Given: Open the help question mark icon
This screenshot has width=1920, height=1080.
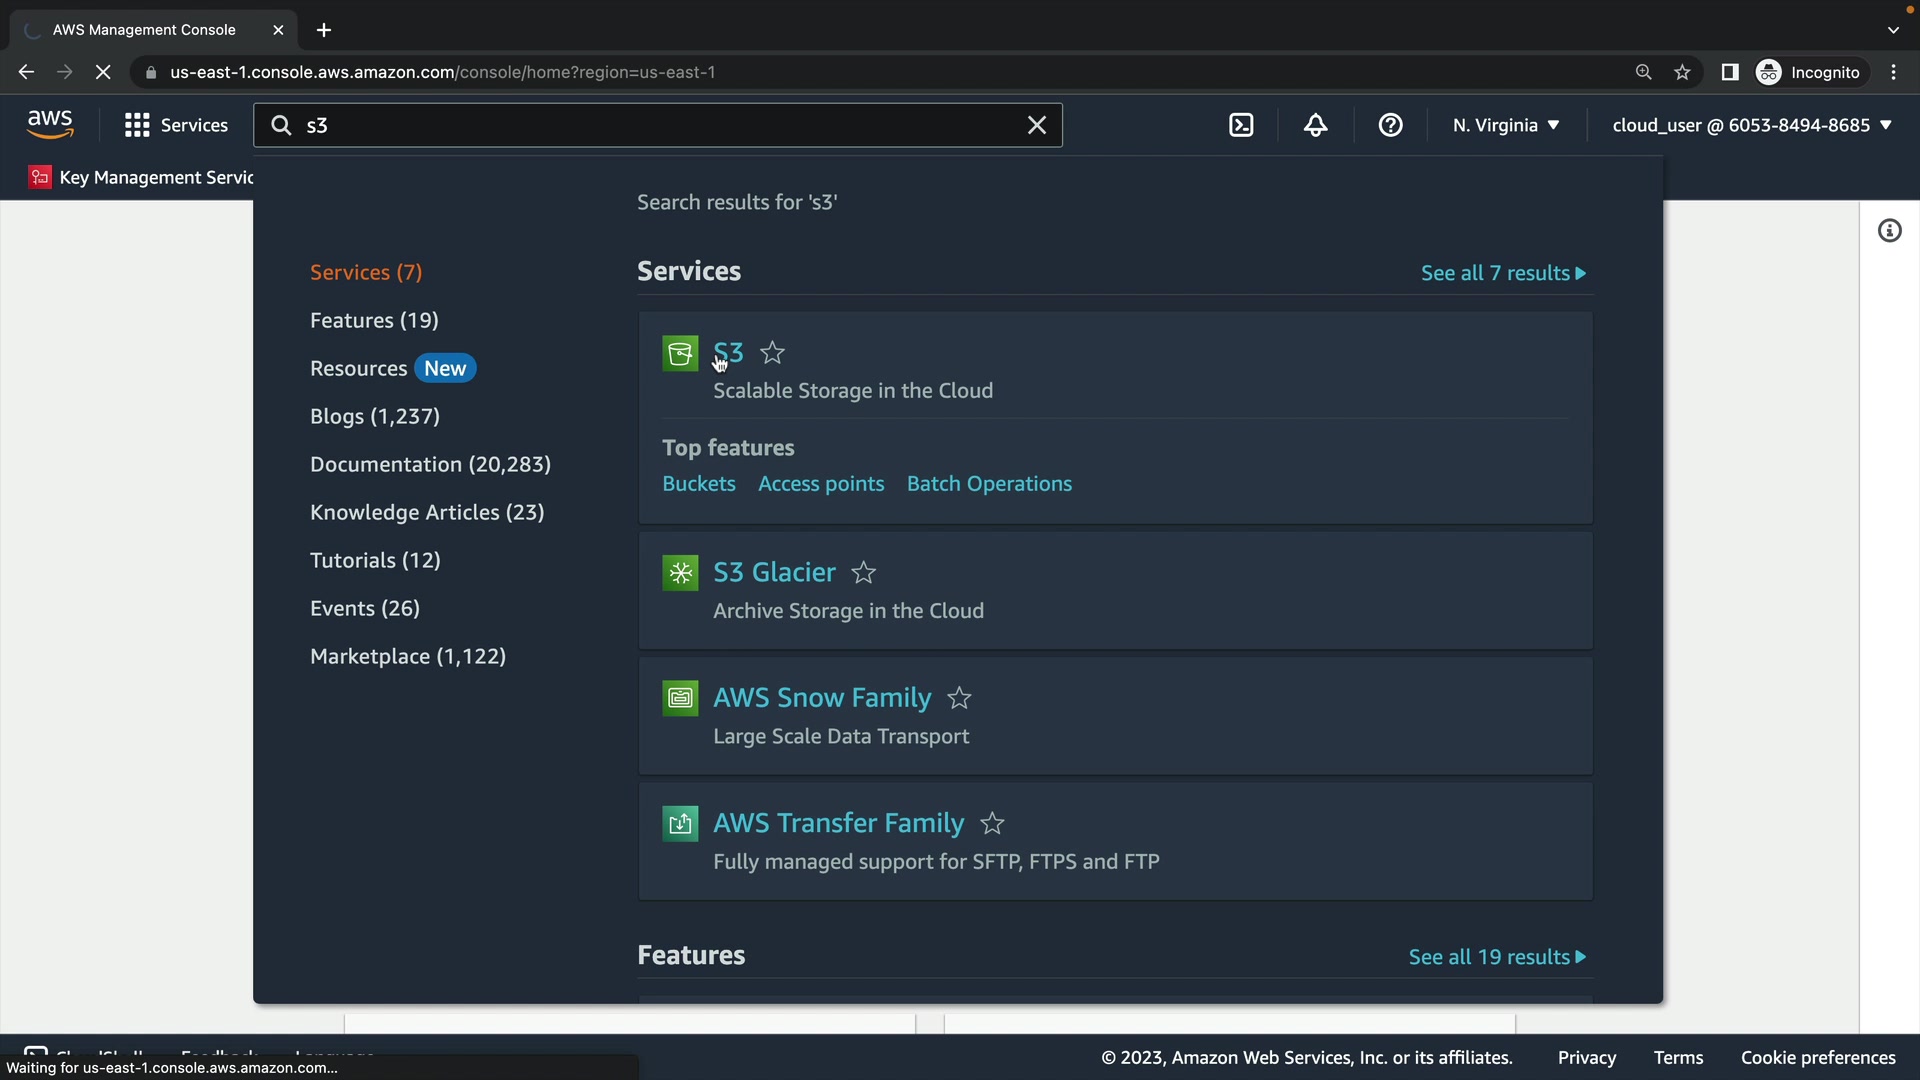Looking at the screenshot, I should [x=1390, y=125].
